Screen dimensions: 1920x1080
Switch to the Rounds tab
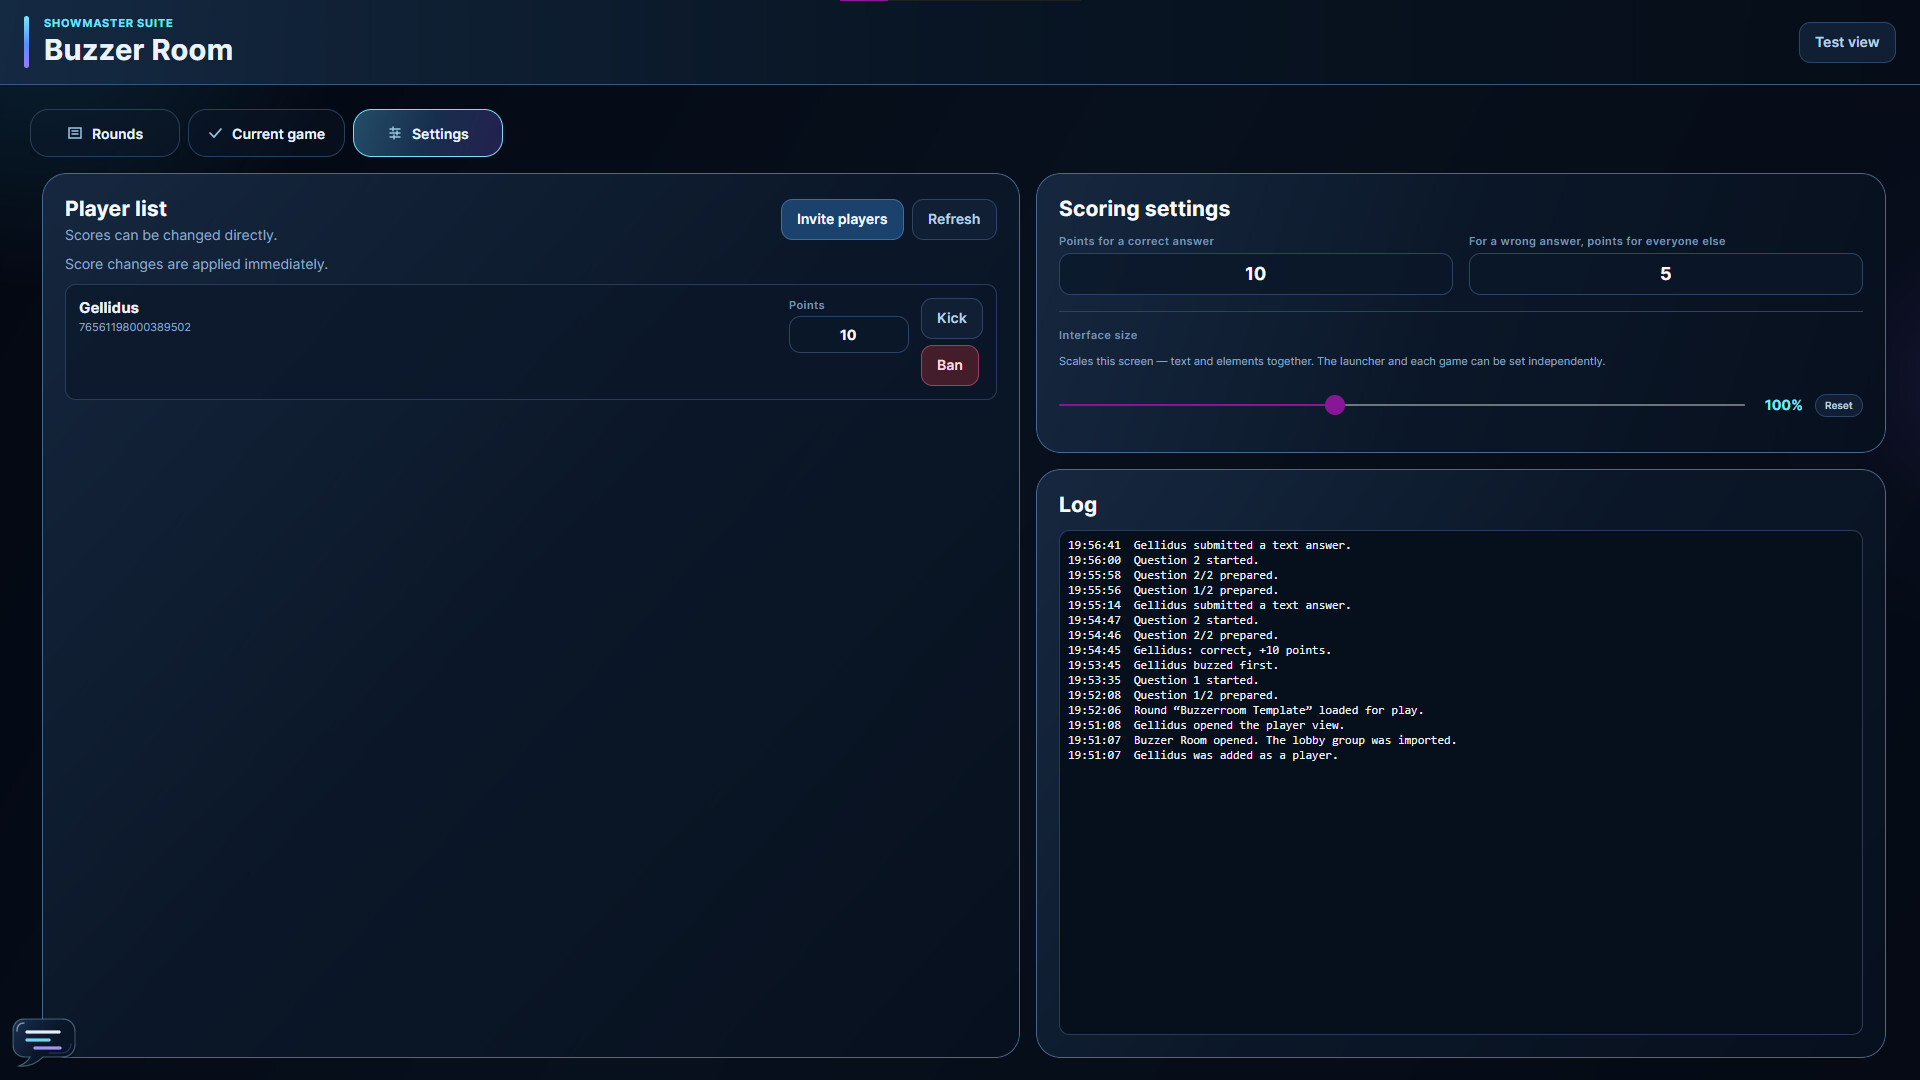[105, 133]
